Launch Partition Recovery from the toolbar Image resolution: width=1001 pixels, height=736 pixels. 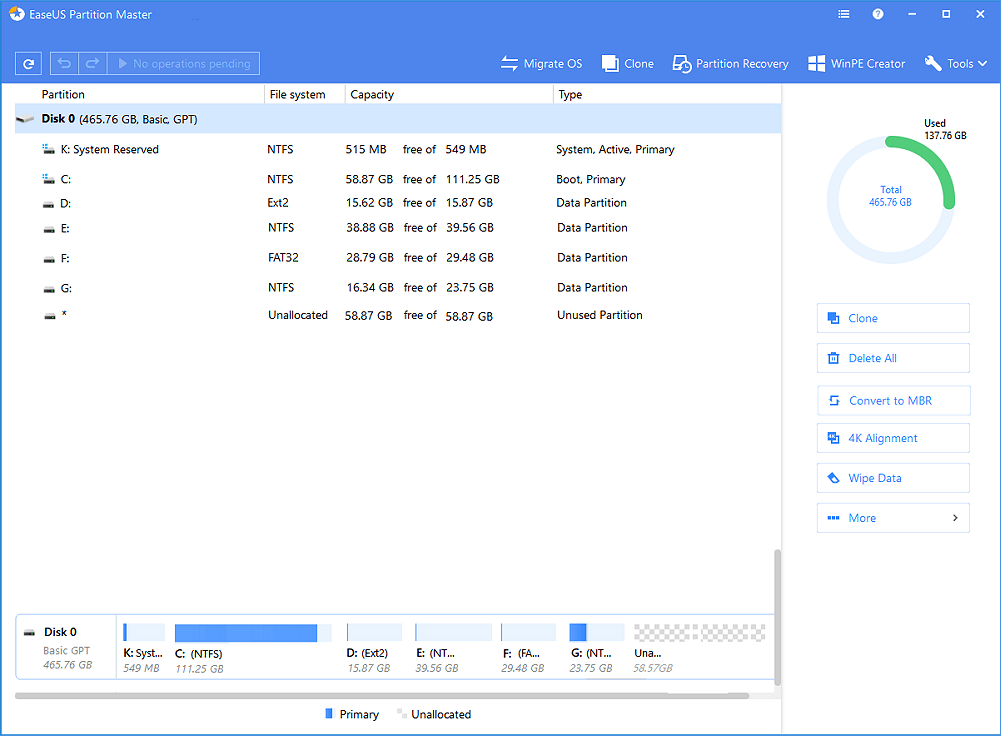click(x=730, y=63)
